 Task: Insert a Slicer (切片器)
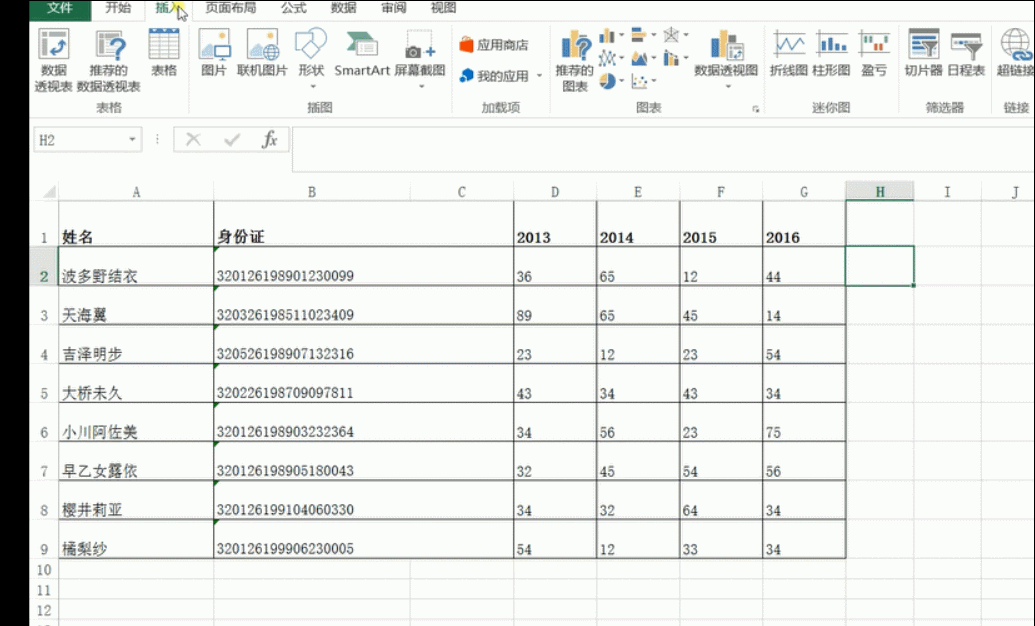click(923, 52)
